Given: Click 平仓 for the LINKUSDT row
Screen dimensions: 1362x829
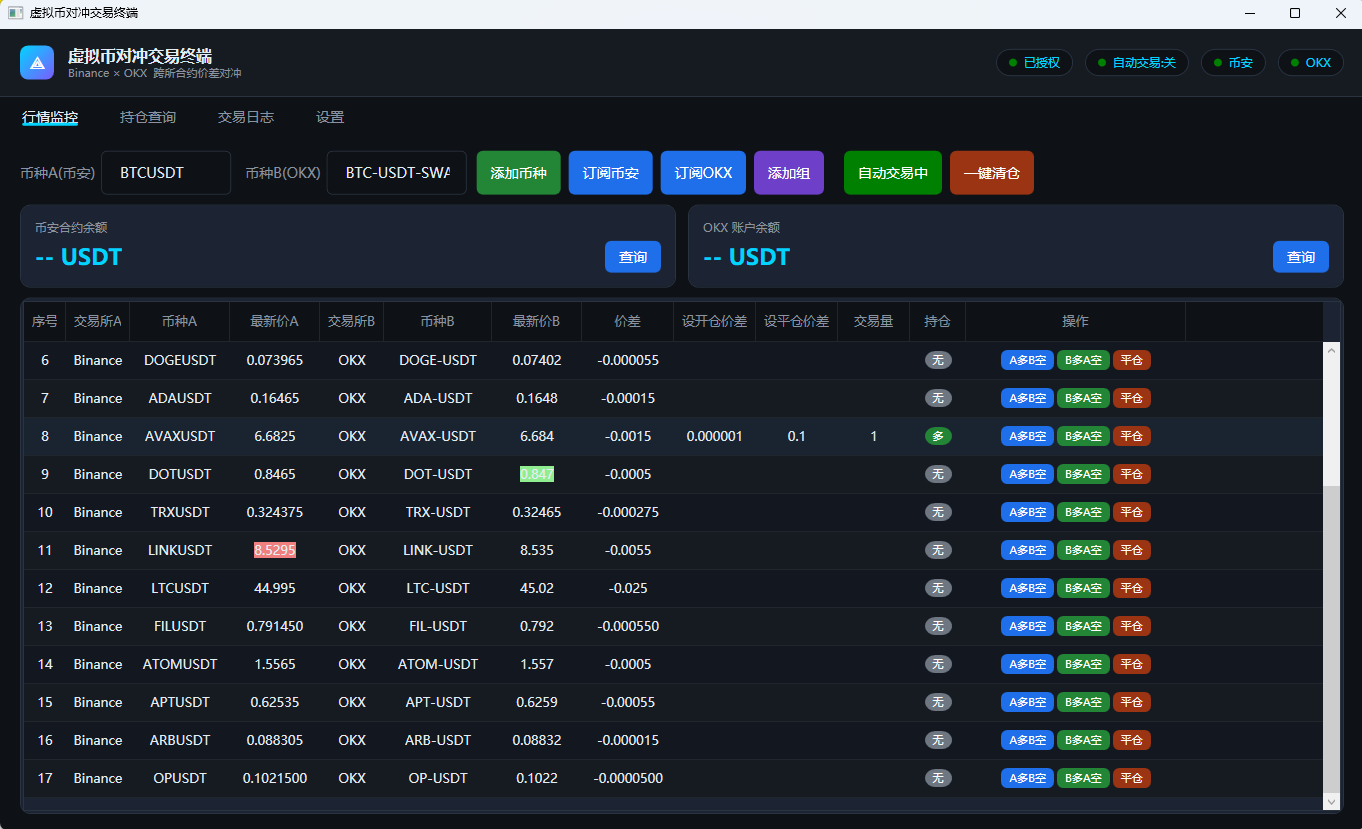Looking at the screenshot, I should click(x=1132, y=550).
